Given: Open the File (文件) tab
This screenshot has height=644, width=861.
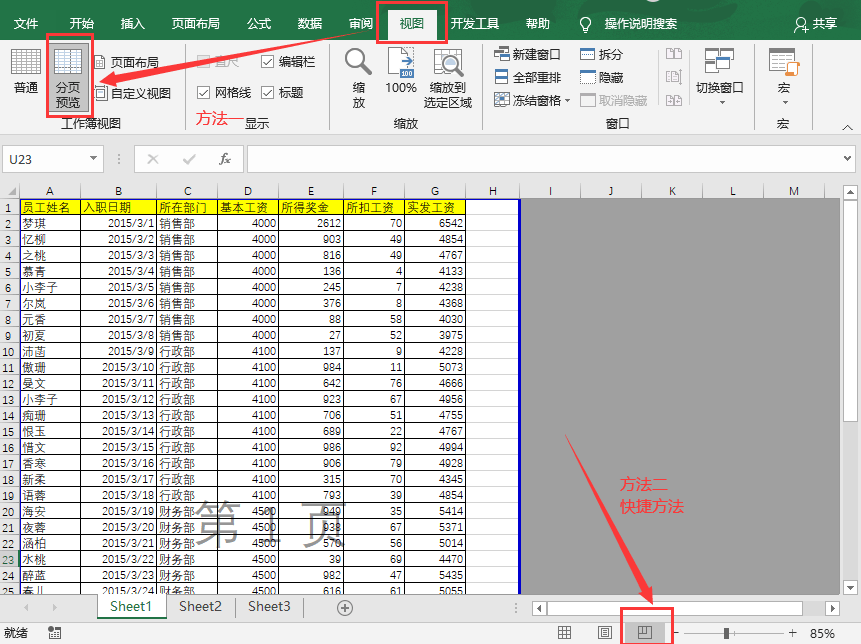Looking at the screenshot, I should (x=26, y=24).
